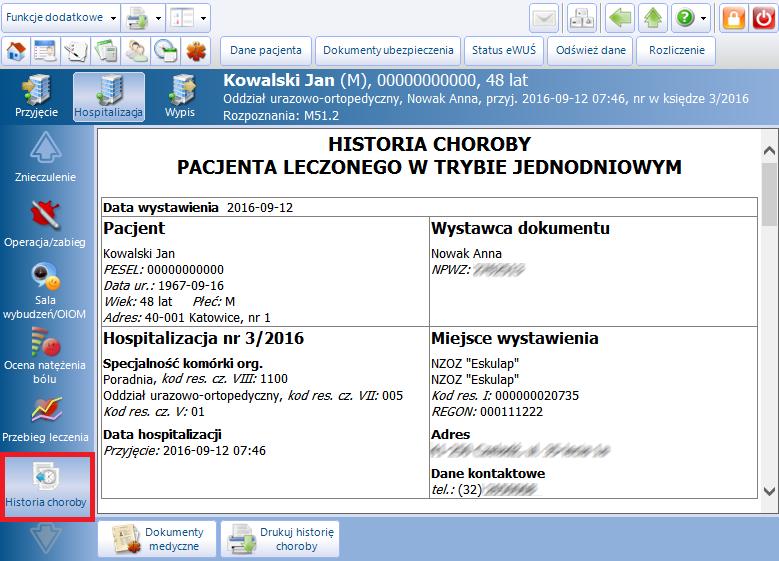This screenshot has height=561, width=779.
Task: Open Rozliczenie
Action: (x=676, y=51)
